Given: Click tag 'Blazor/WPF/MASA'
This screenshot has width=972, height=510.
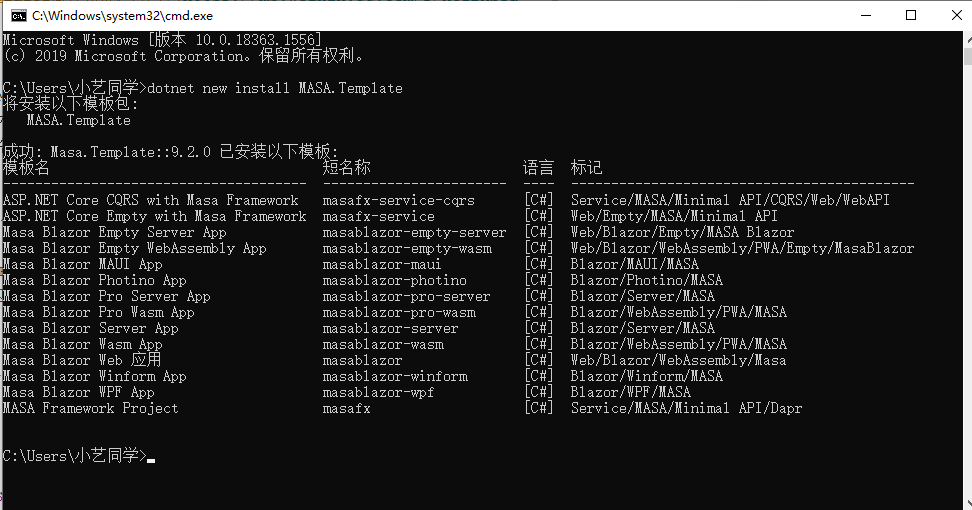Looking at the screenshot, I should [630, 393].
